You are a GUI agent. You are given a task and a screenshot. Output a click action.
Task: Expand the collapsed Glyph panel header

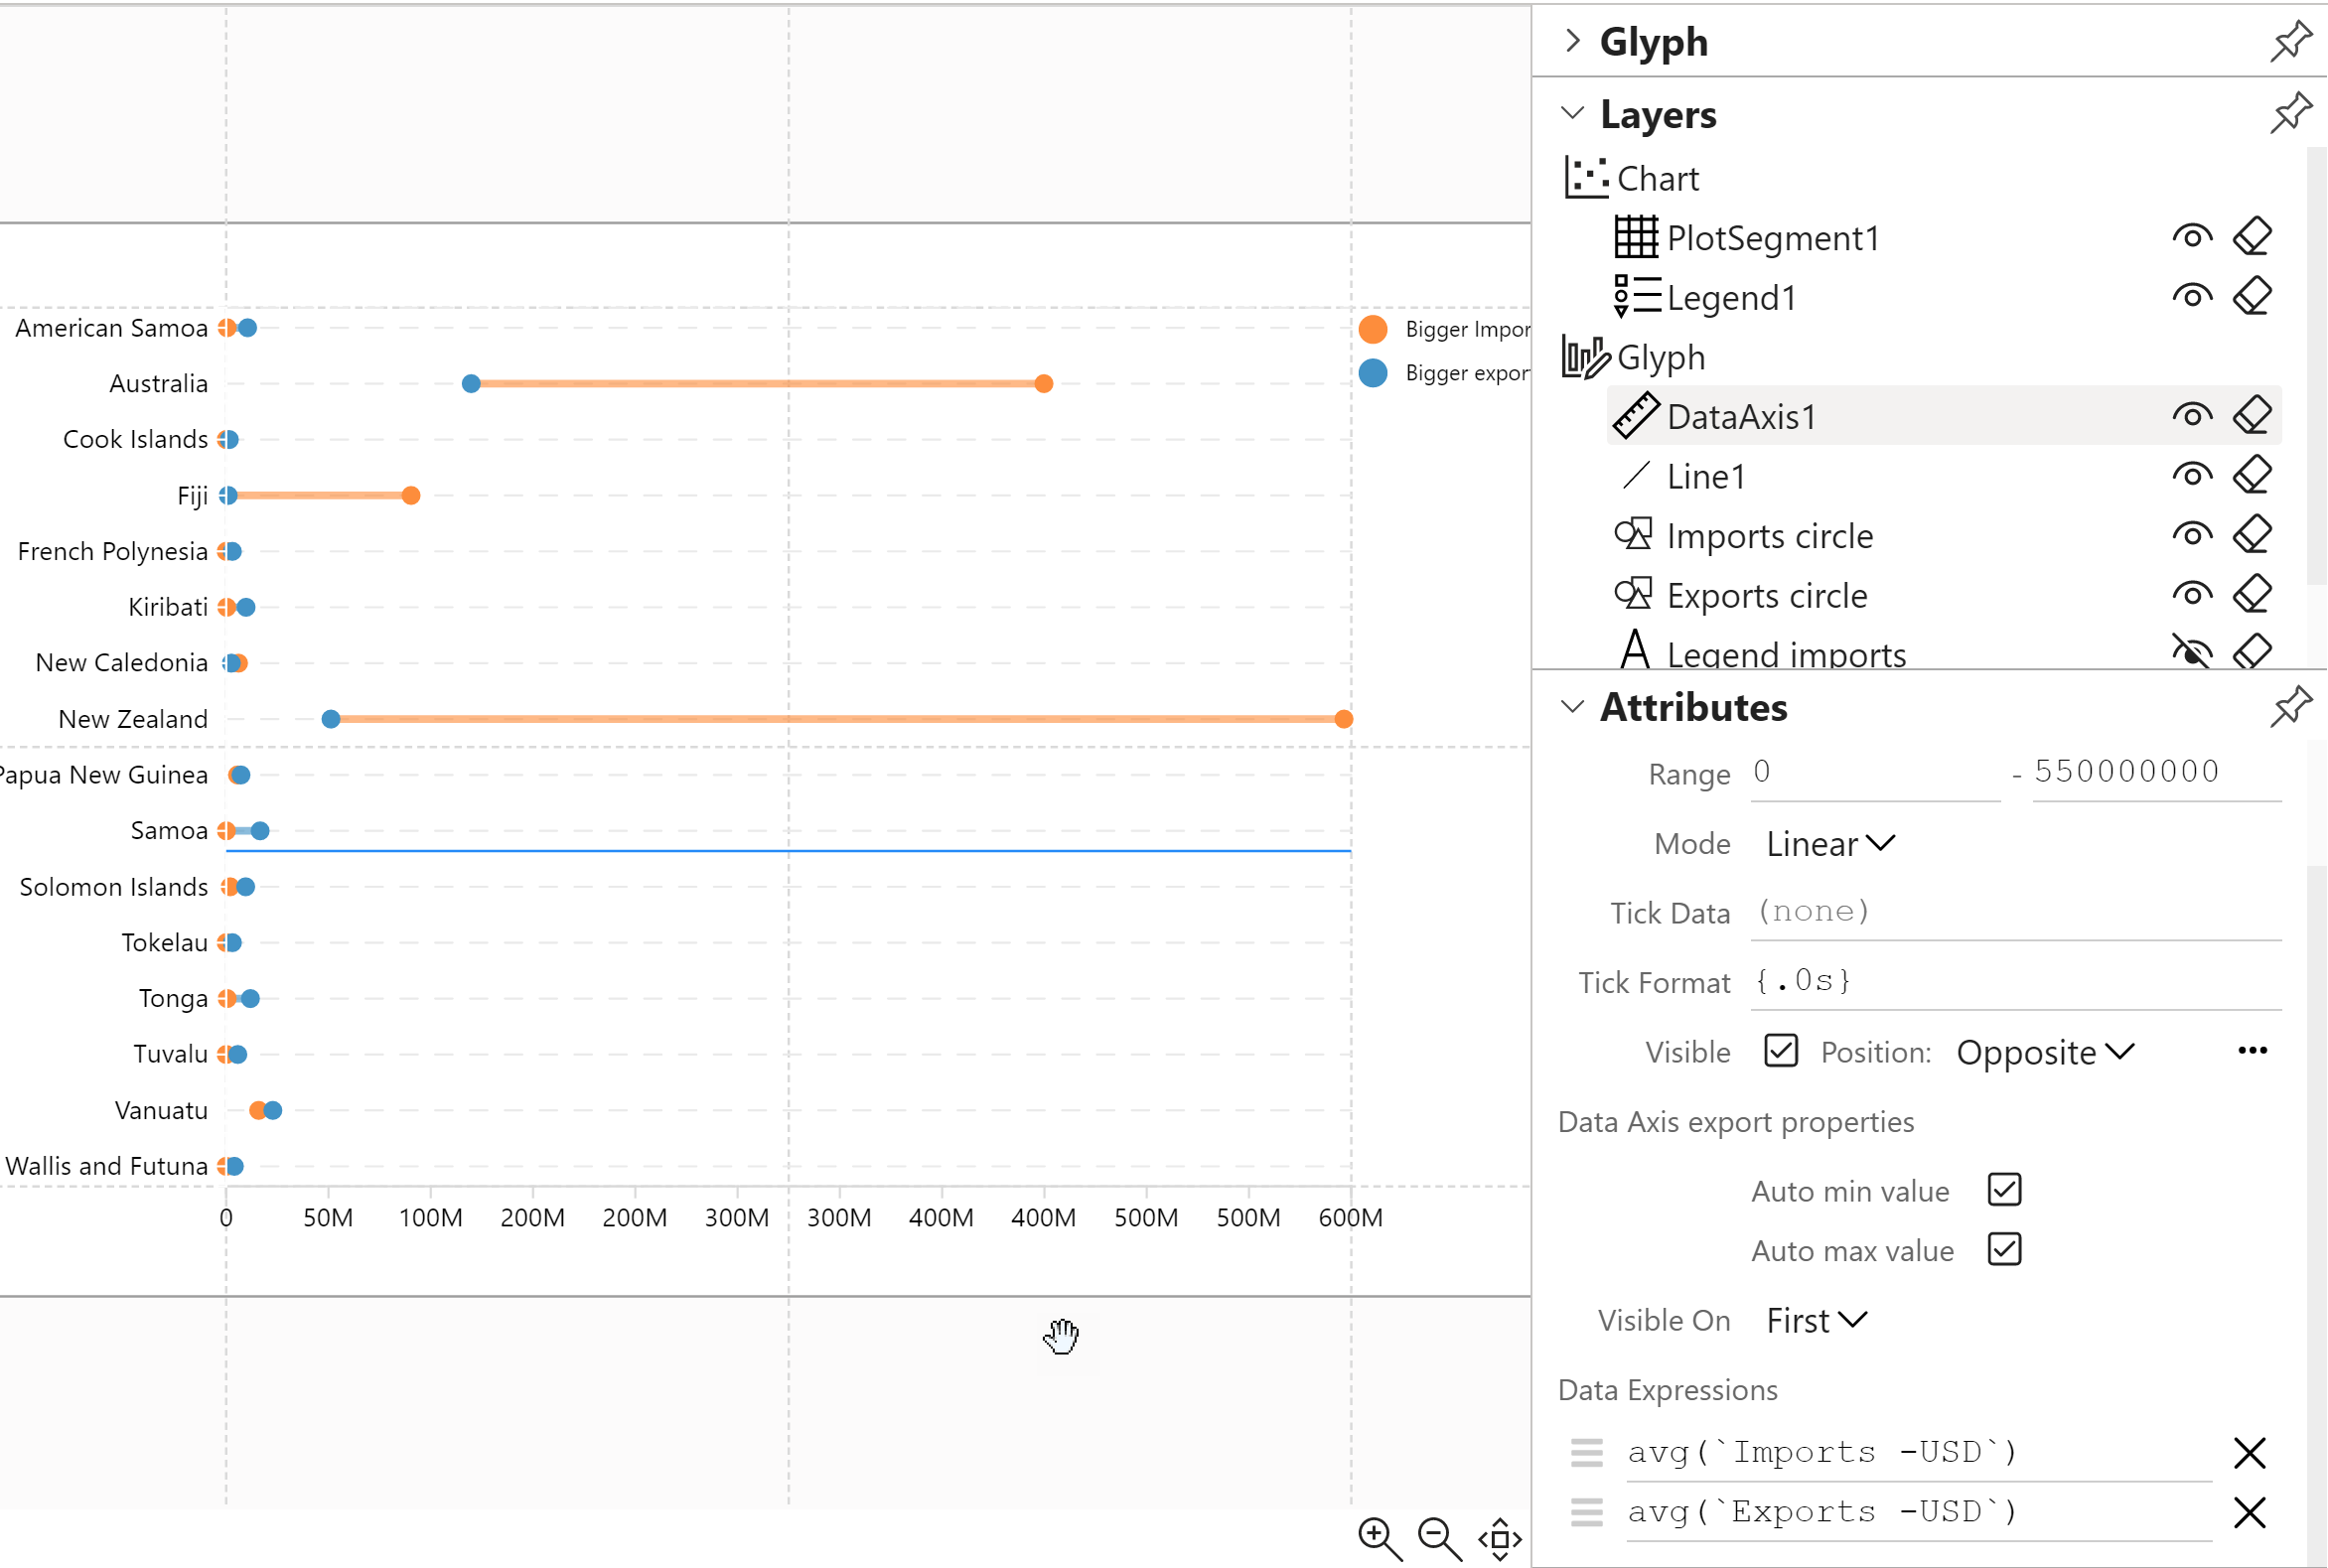1573,40
